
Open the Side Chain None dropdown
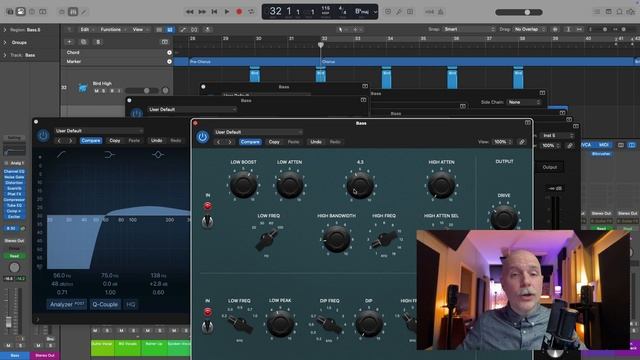tap(524, 102)
